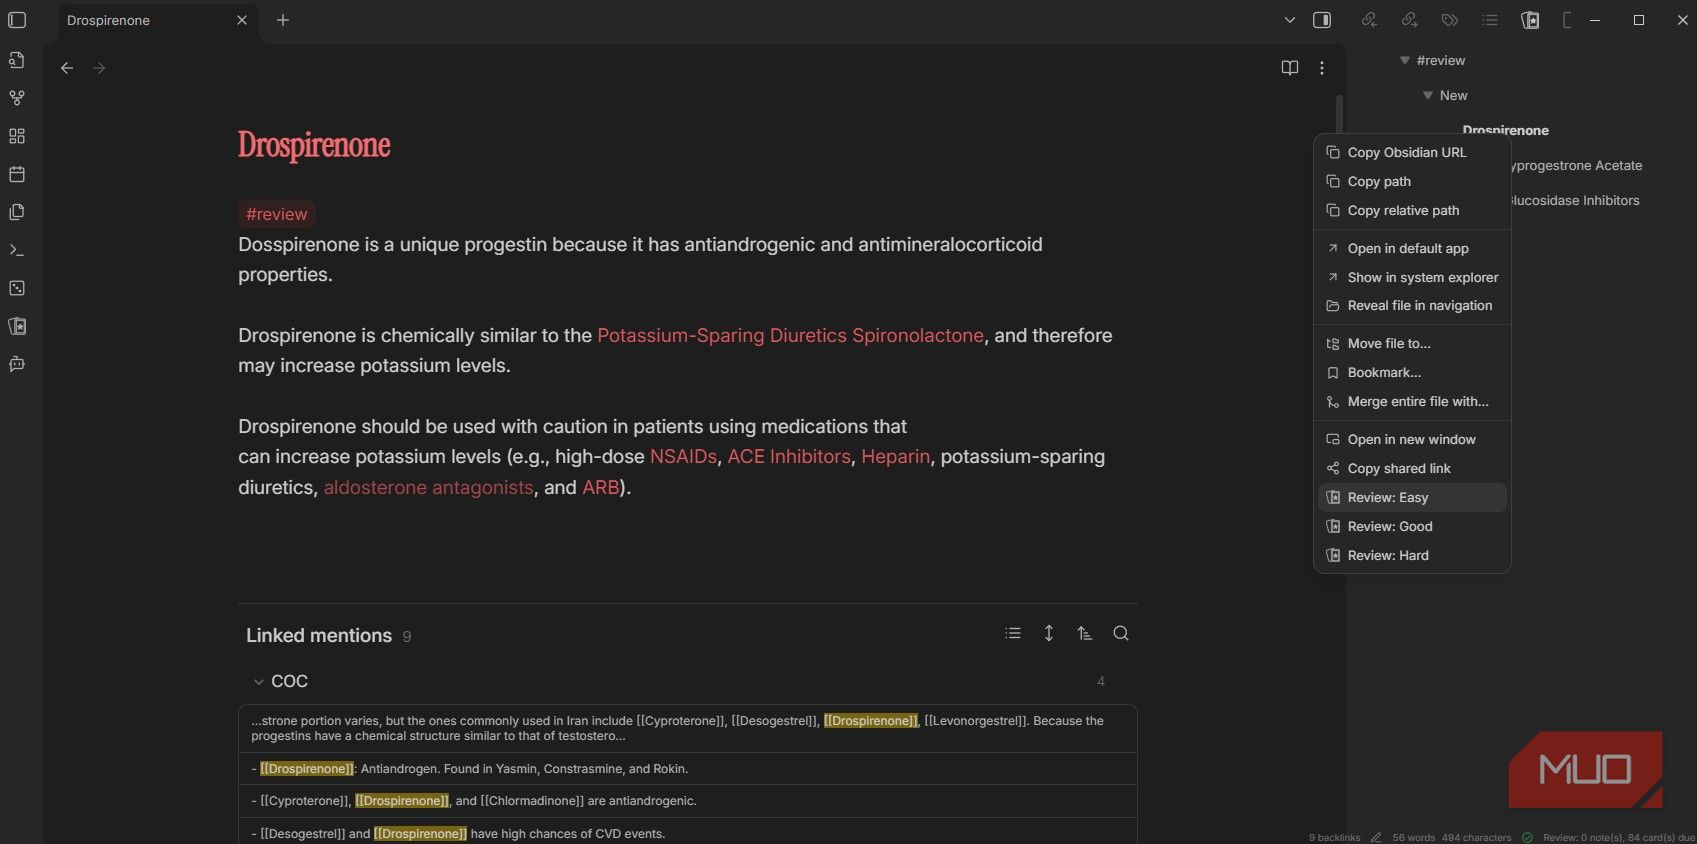Open the outline pane icon
The height and width of the screenshot is (844, 1697).
[1490, 20]
